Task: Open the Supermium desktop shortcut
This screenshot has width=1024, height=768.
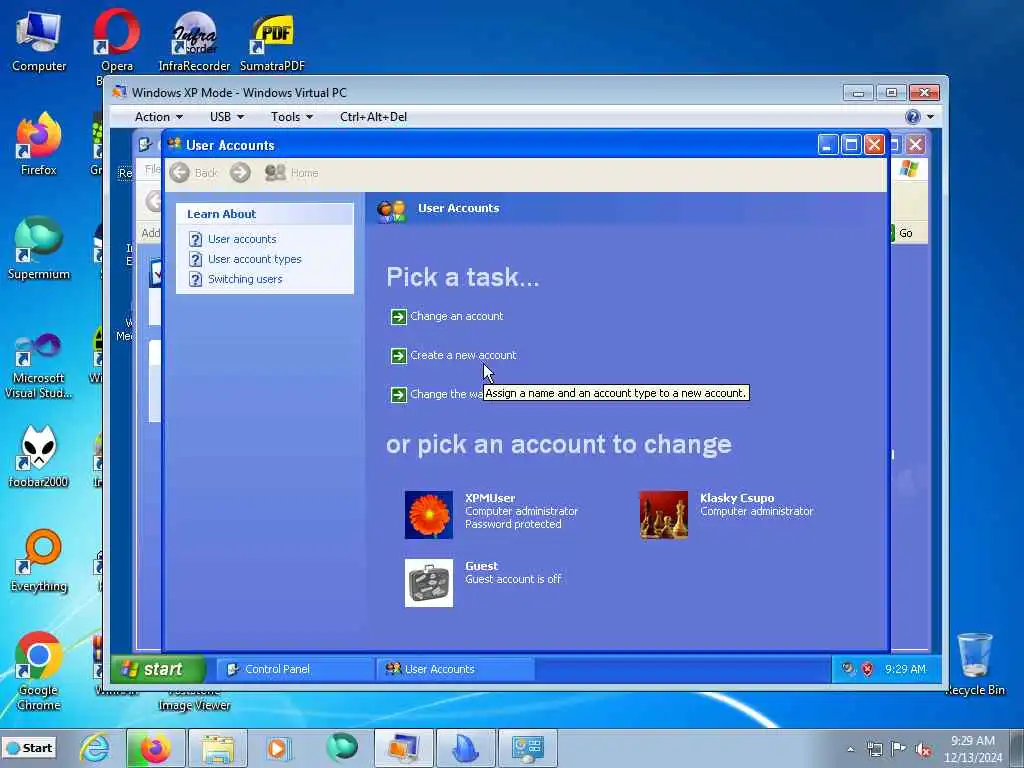Action: (x=39, y=248)
